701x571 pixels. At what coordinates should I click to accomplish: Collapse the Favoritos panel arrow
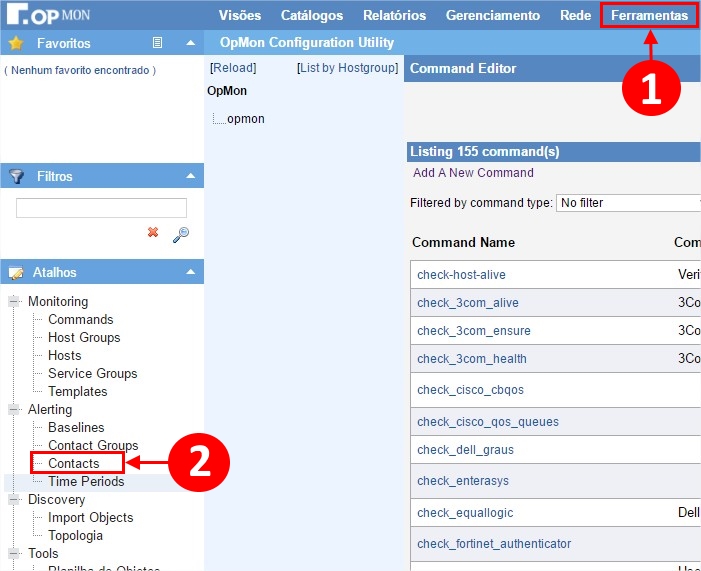point(191,43)
